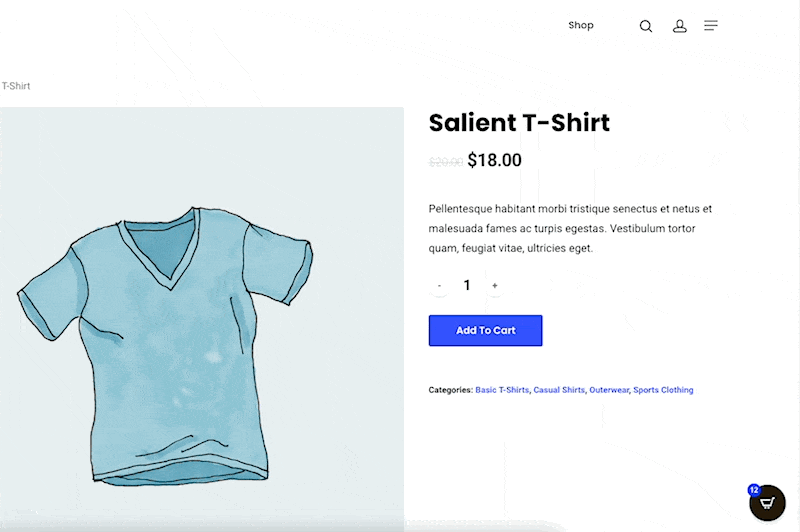Click the $18.00 sale price
This screenshot has height=532, width=800.
(x=494, y=160)
